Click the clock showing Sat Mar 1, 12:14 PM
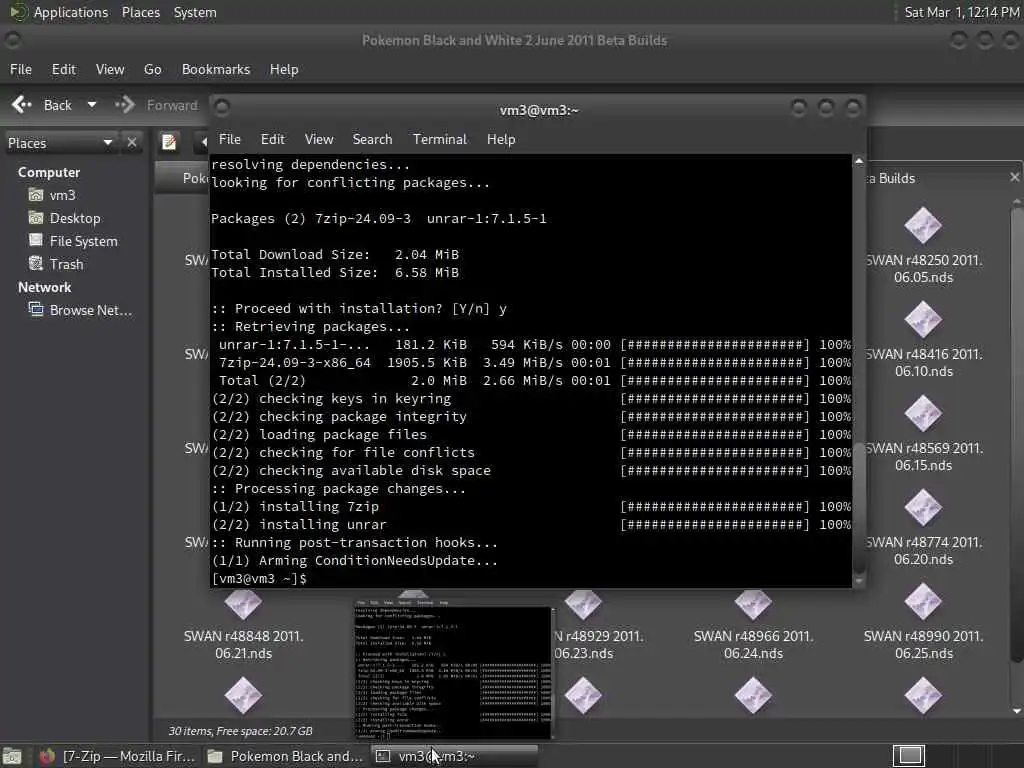Viewport: 1024px width, 768px height. click(x=961, y=12)
